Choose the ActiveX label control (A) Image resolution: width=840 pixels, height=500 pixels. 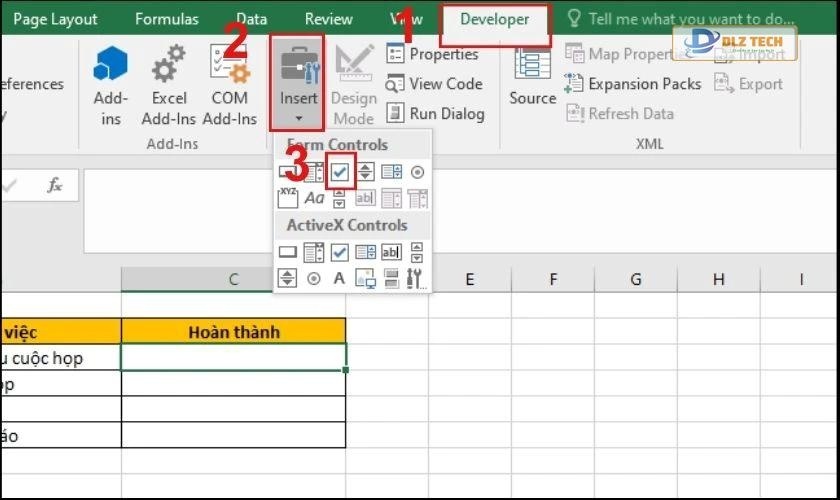[339, 278]
